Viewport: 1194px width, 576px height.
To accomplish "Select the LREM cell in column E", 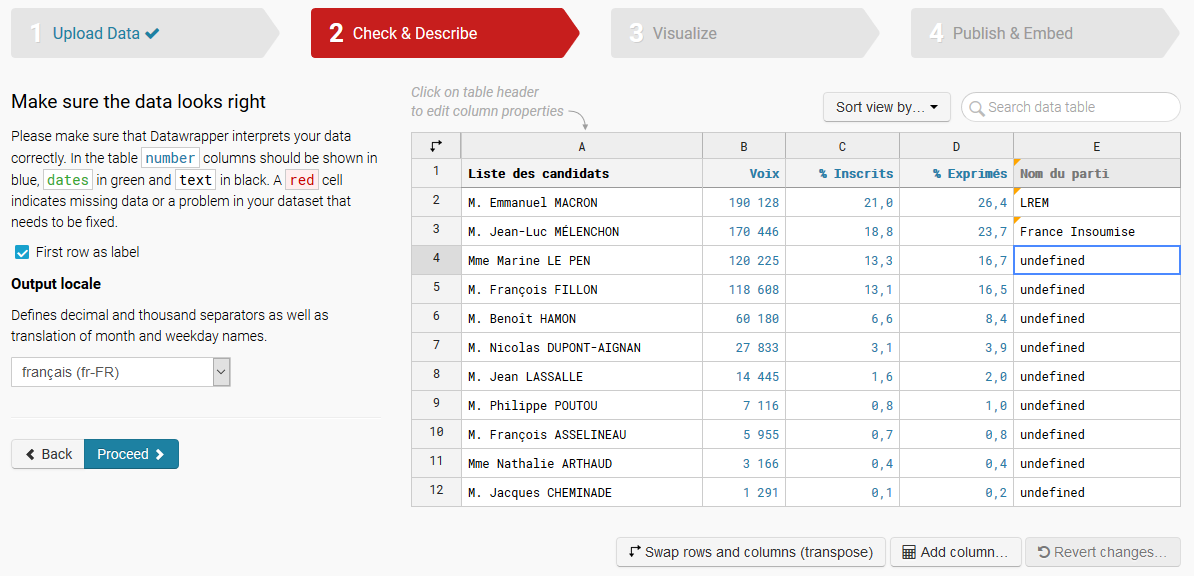I will click(x=1097, y=203).
